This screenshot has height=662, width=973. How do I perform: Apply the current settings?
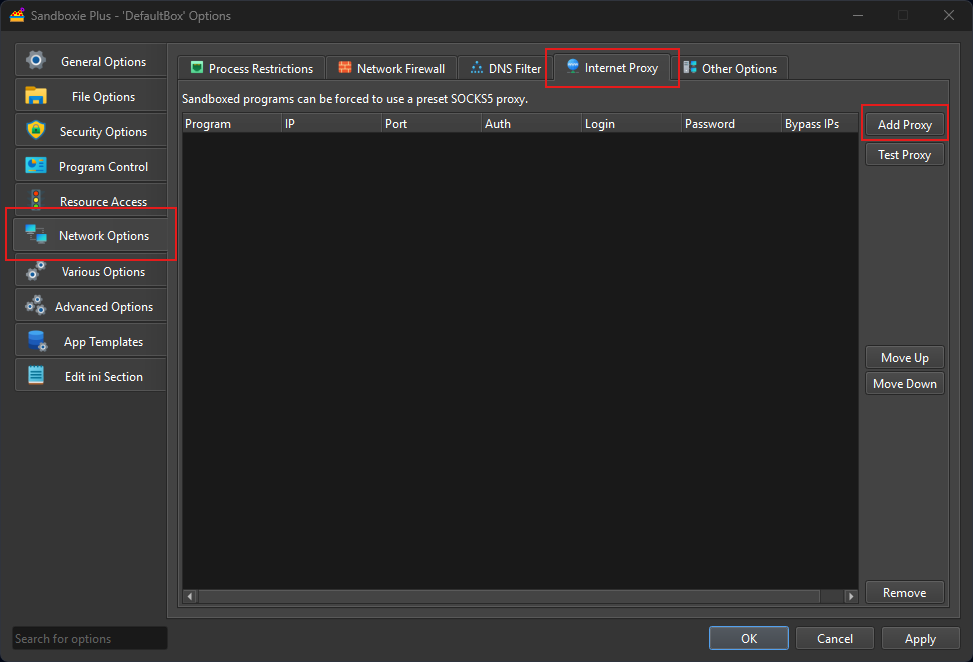click(920, 638)
